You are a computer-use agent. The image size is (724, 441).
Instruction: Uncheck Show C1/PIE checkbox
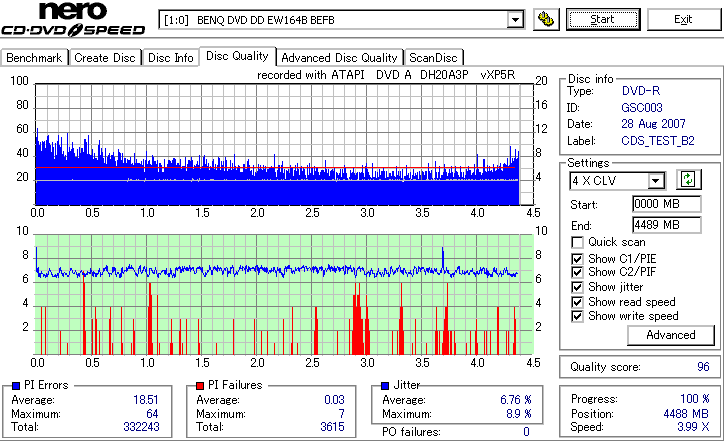point(577,259)
